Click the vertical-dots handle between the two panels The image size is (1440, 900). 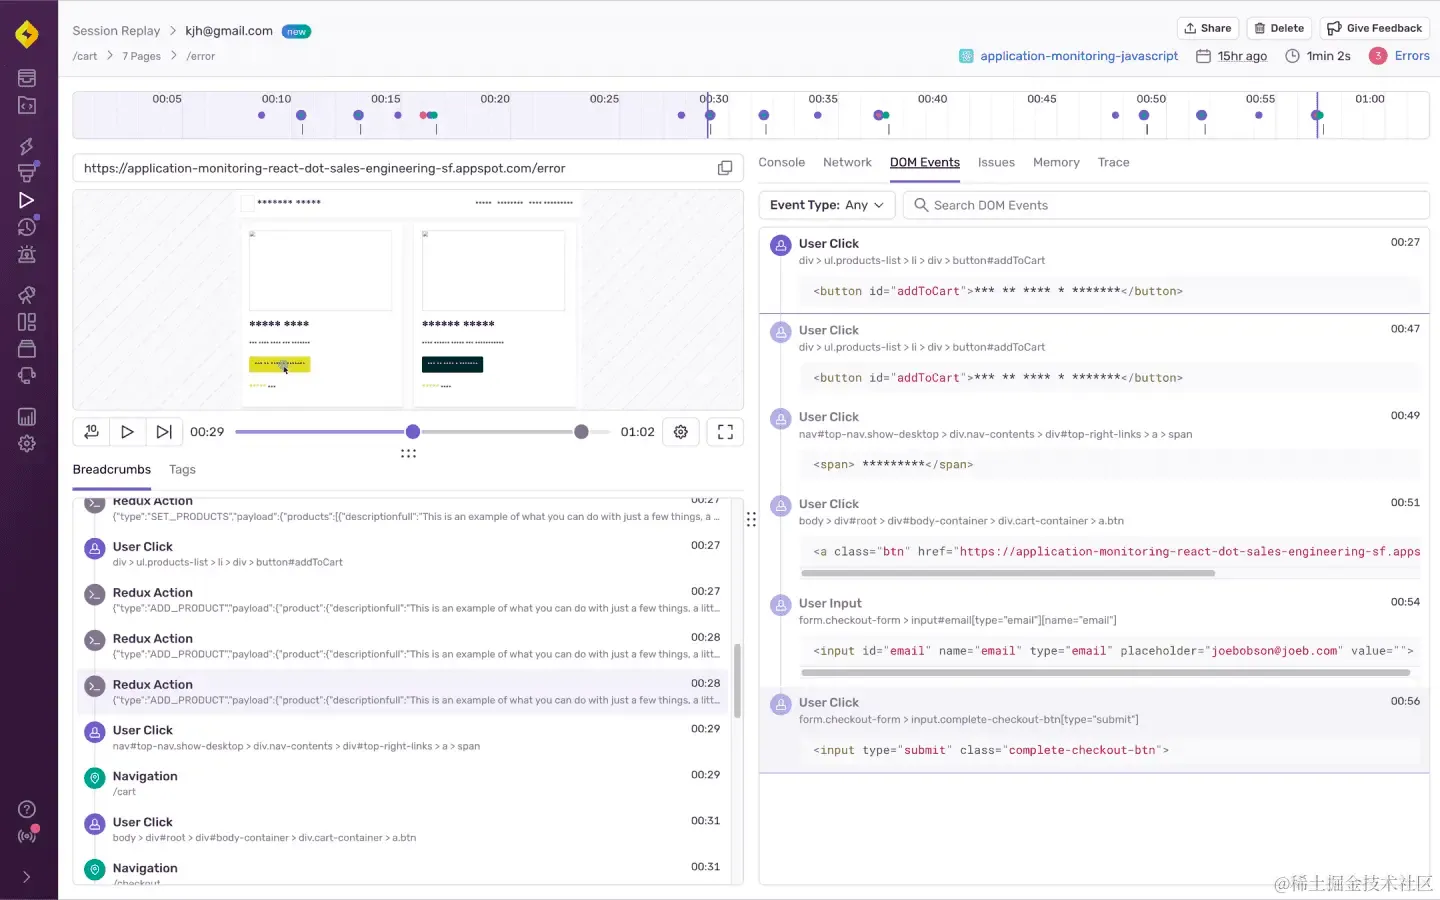[x=751, y=520]
